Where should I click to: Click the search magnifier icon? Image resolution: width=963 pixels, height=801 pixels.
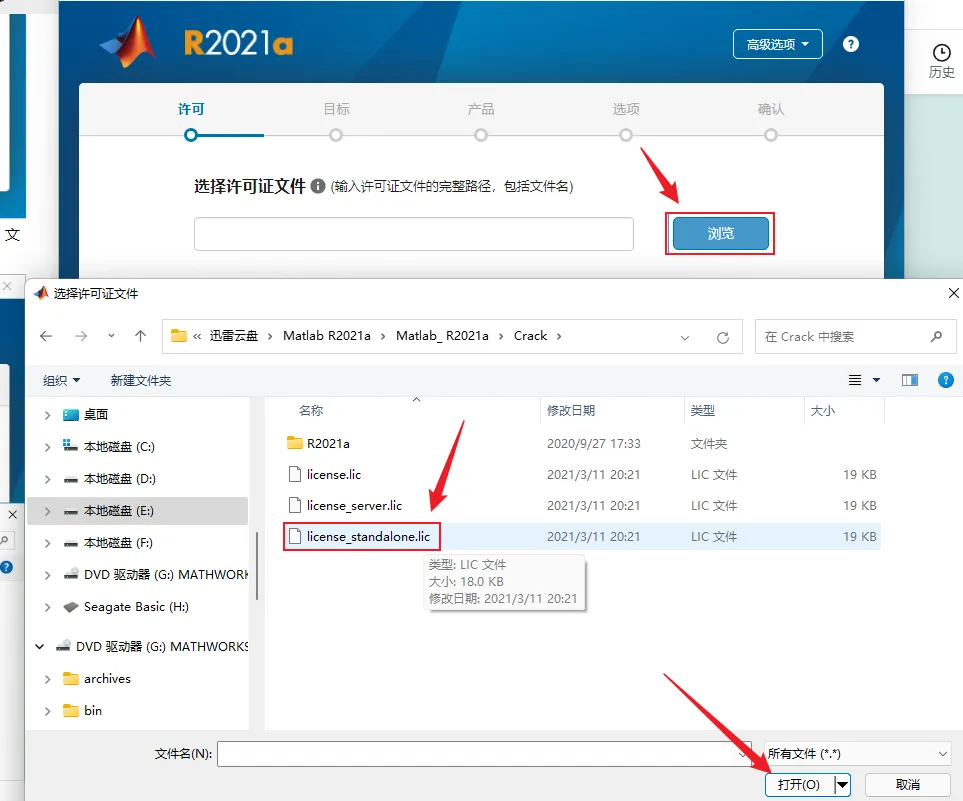(937, 336)
